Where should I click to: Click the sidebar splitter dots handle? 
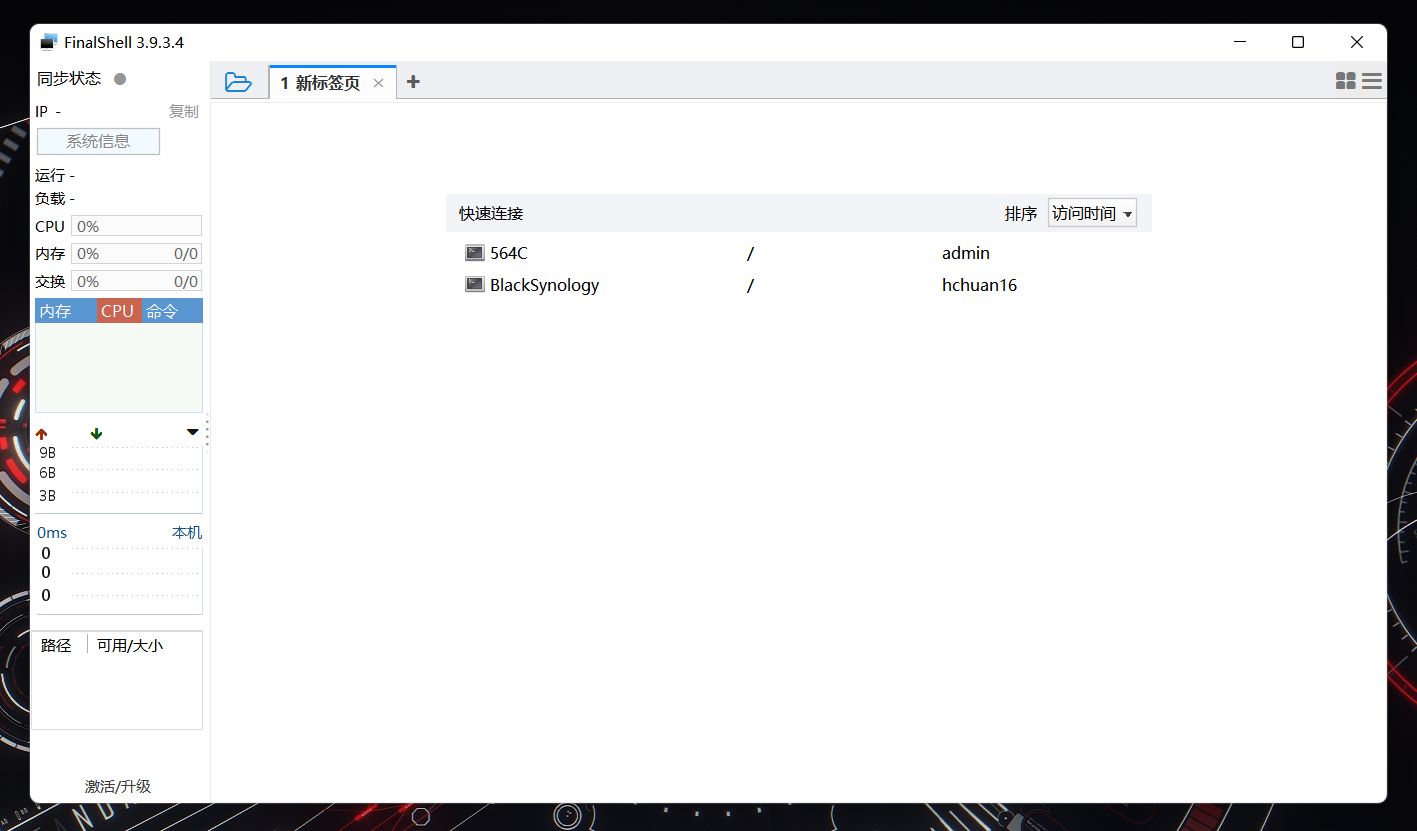[207, 433]
